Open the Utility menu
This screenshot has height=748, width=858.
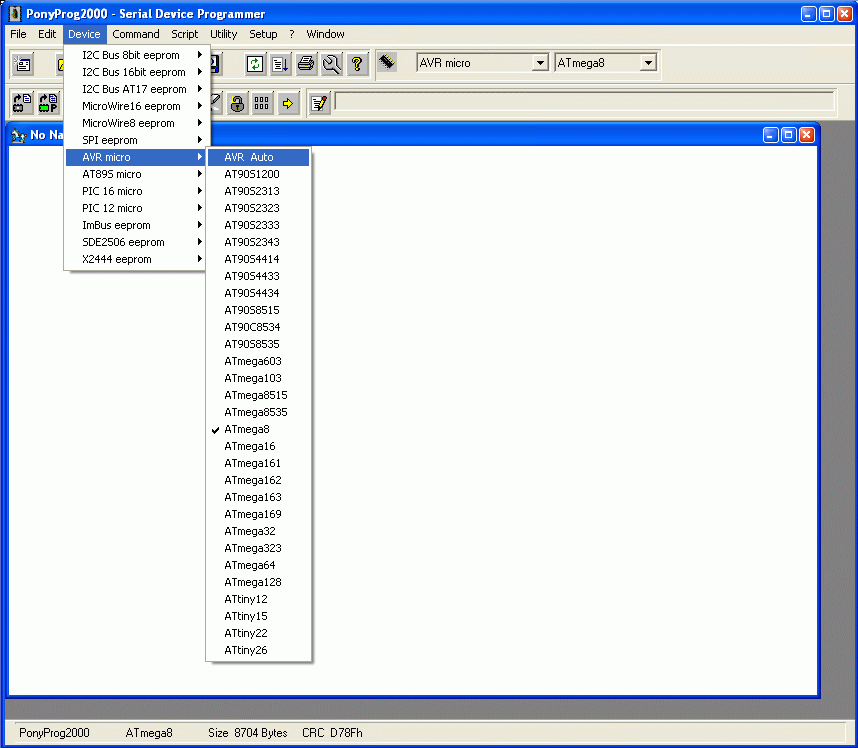click(223, 34)
